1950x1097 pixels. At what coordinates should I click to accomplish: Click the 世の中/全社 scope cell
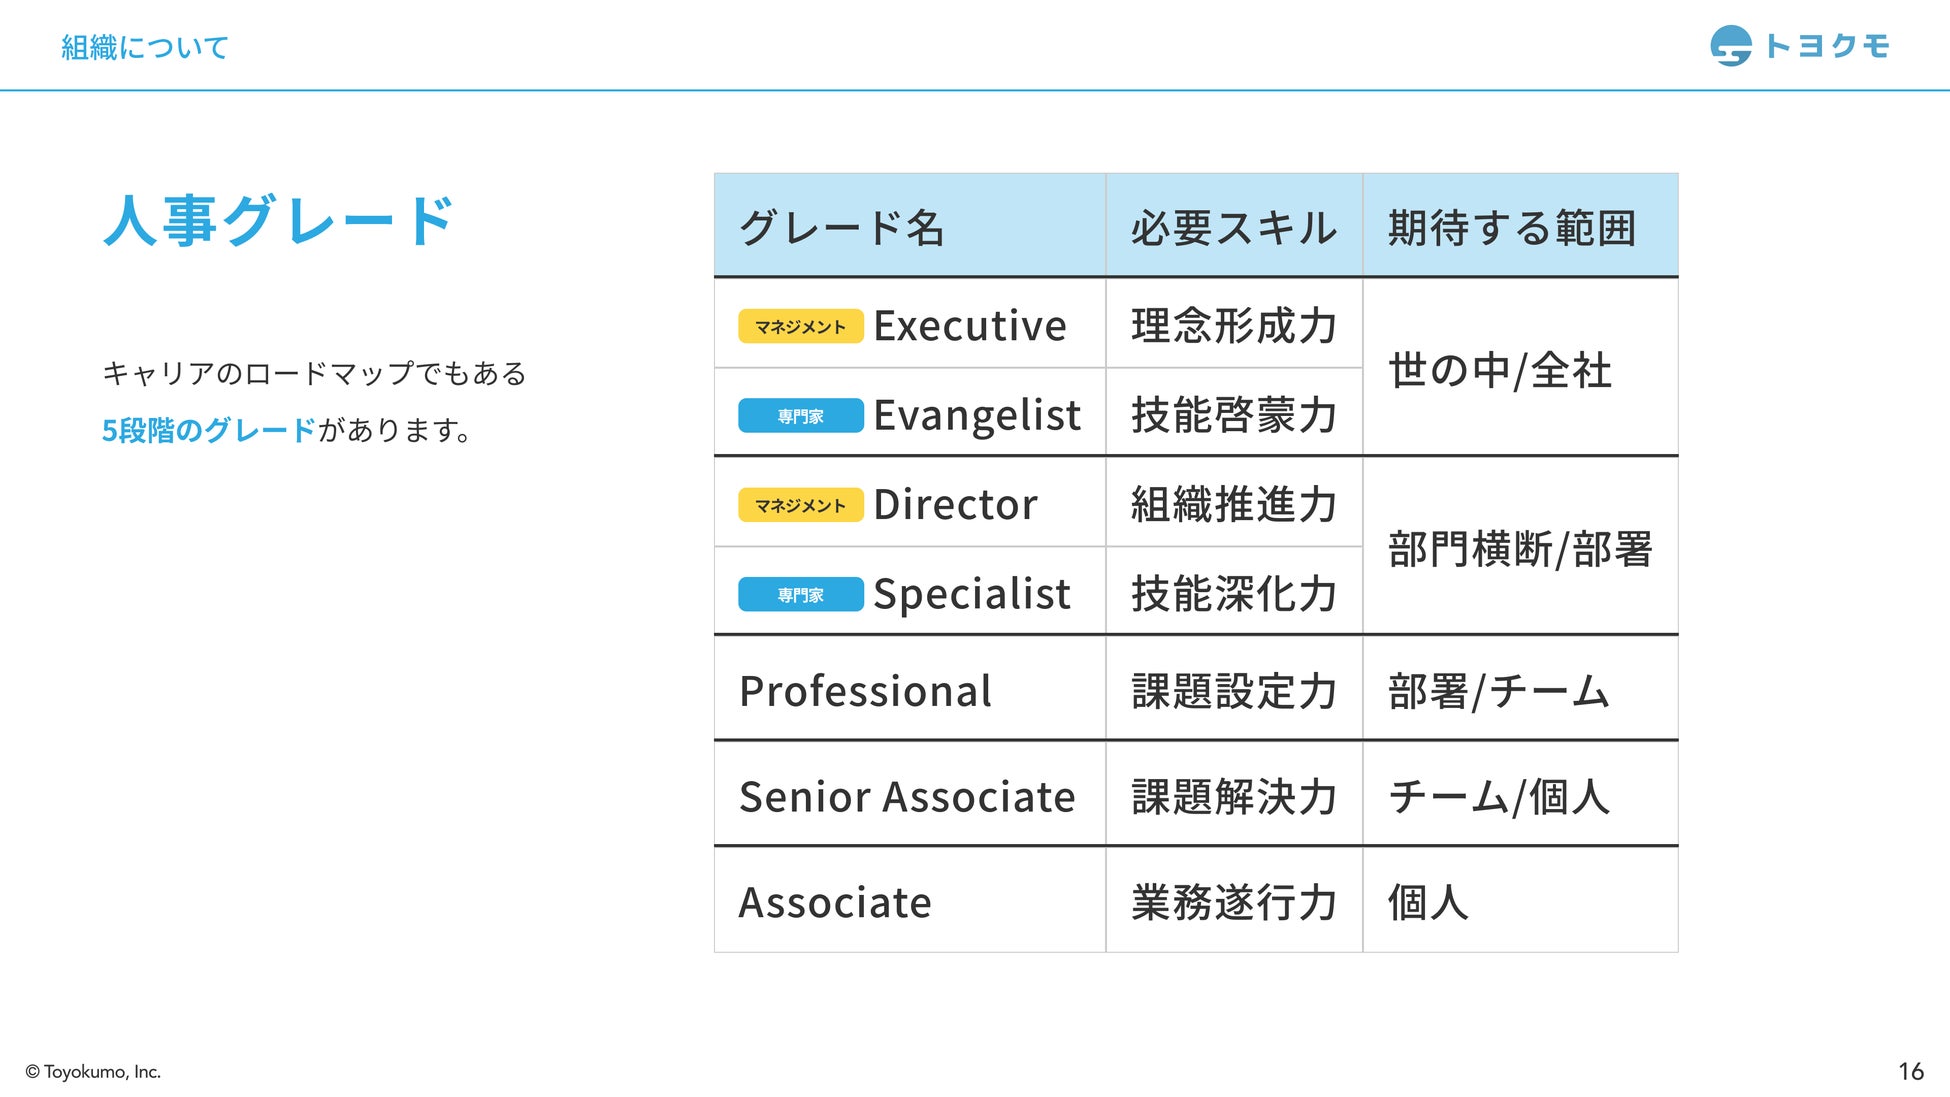(1499, 370)
